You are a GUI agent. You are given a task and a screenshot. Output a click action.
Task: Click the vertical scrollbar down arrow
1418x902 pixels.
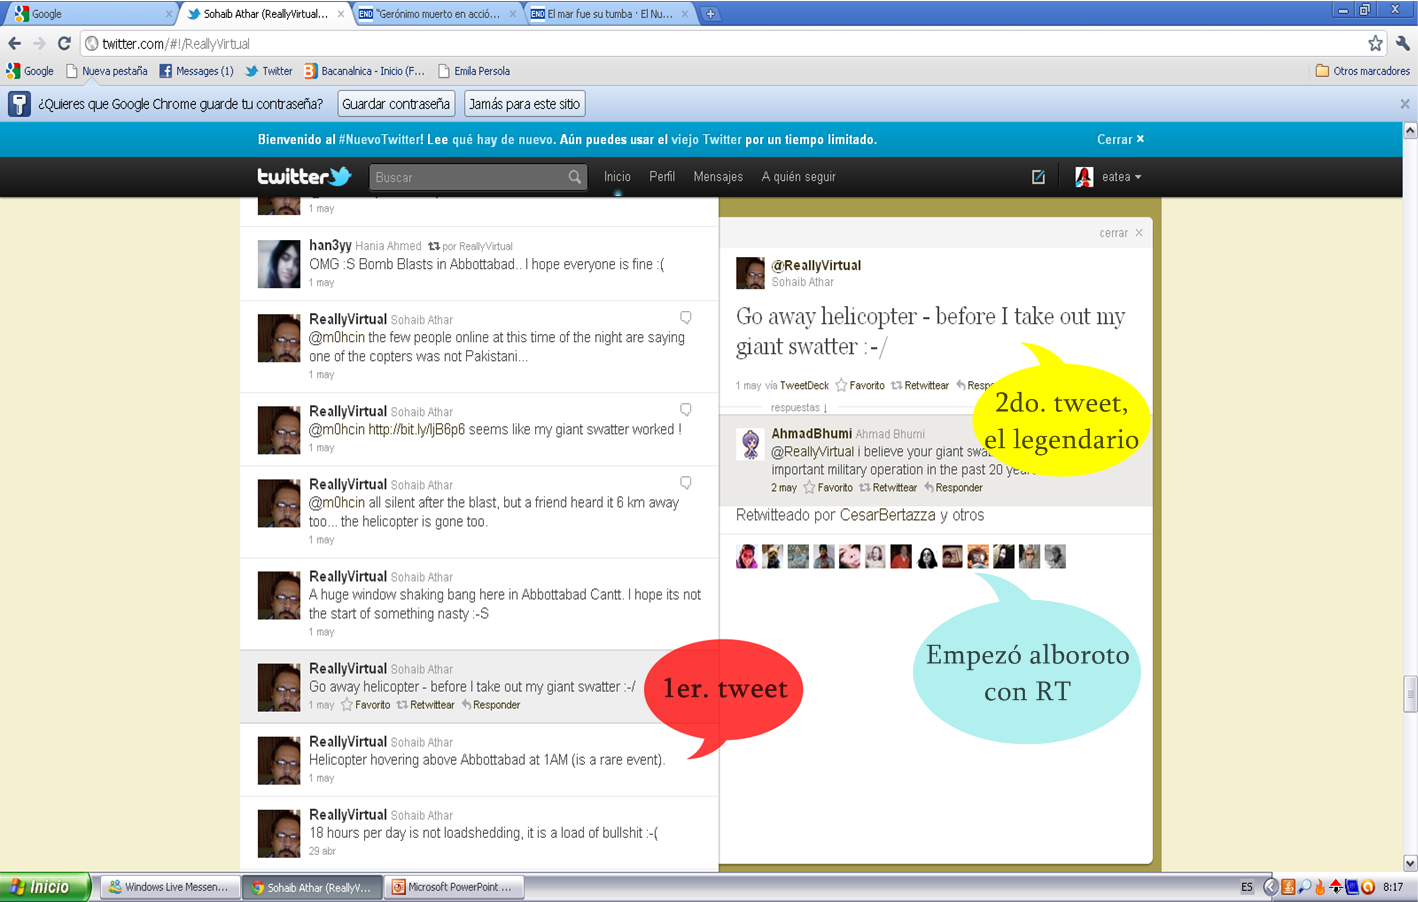point(1410,863)
